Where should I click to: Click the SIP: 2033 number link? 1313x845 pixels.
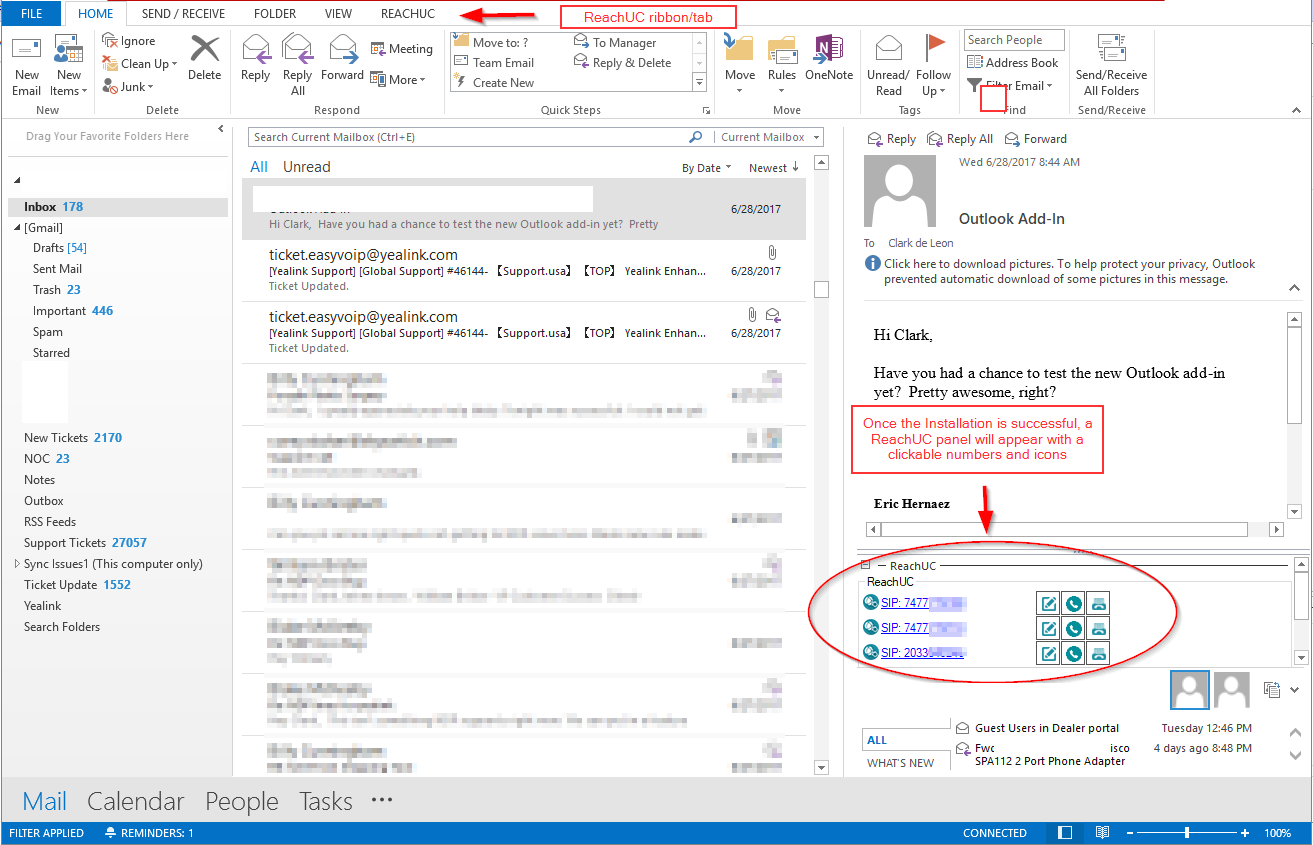pos(922,653)
